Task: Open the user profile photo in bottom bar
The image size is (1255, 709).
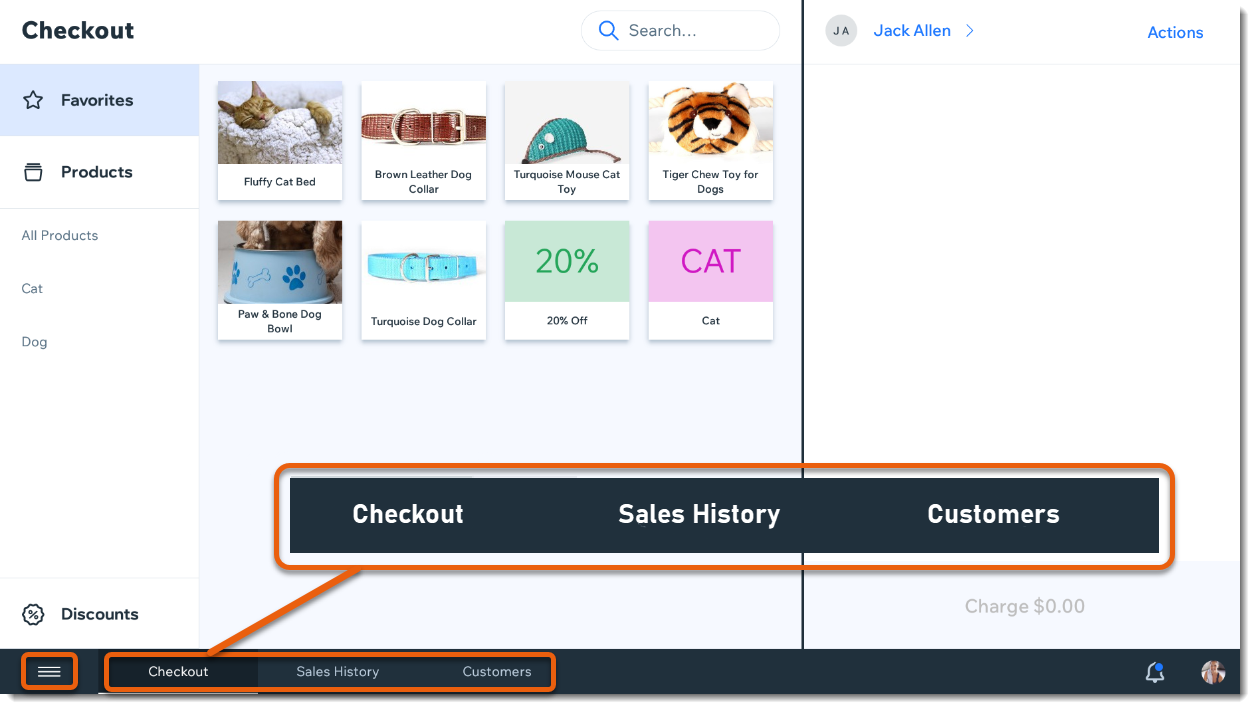Action: 1213,672
